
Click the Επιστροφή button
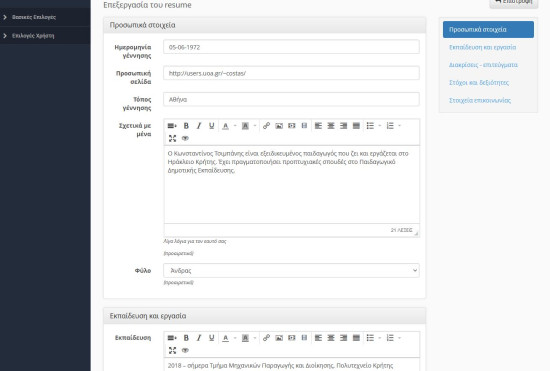point(514,2)
